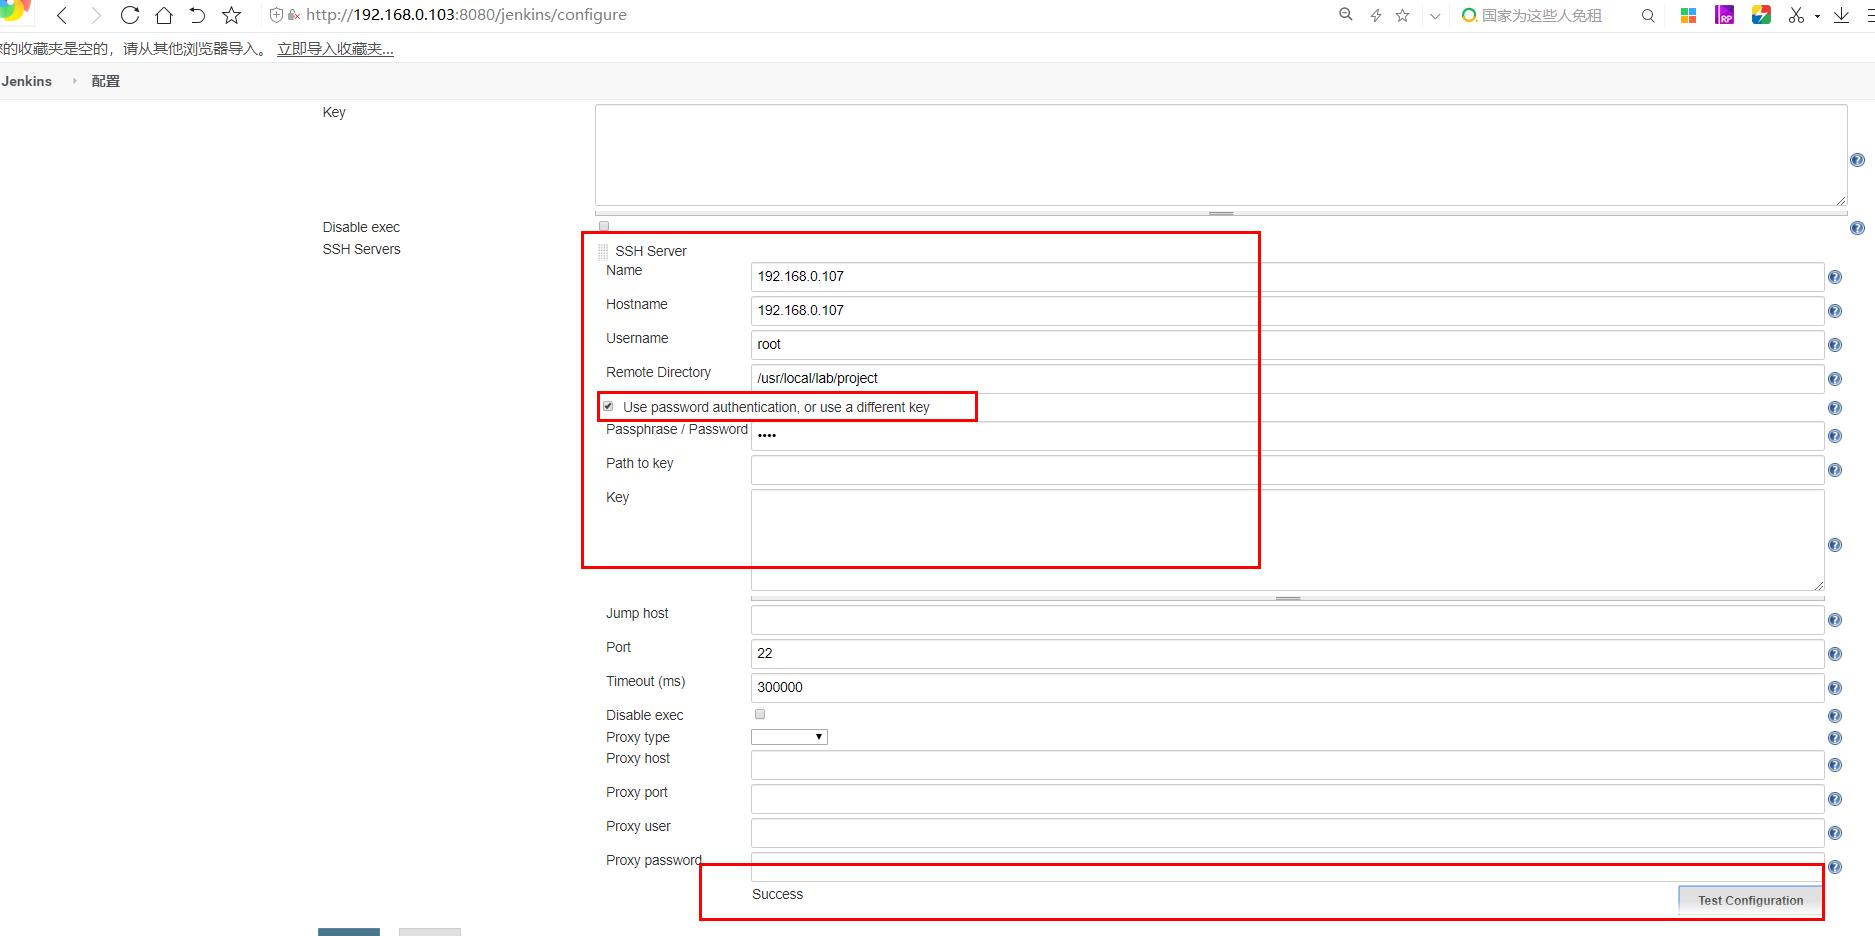Click the bookmark star beside the gray lightning

click(x=1403, y=15)
